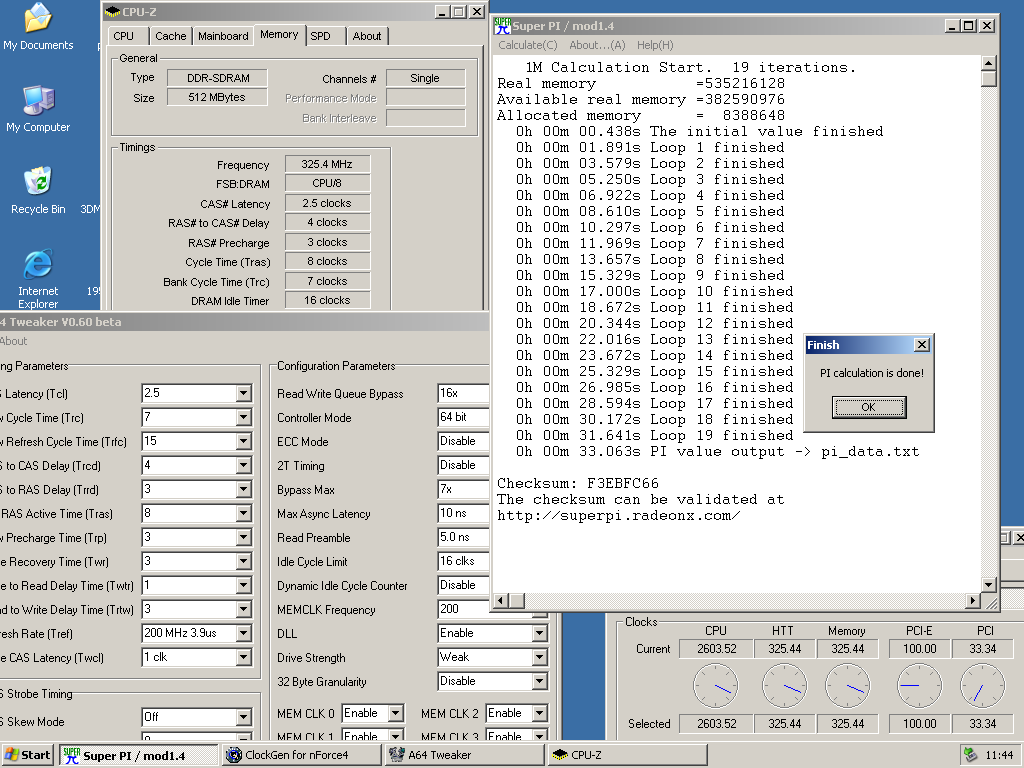Expand the Write Delay Time (Trtw) dropdown

pos(244,610)
